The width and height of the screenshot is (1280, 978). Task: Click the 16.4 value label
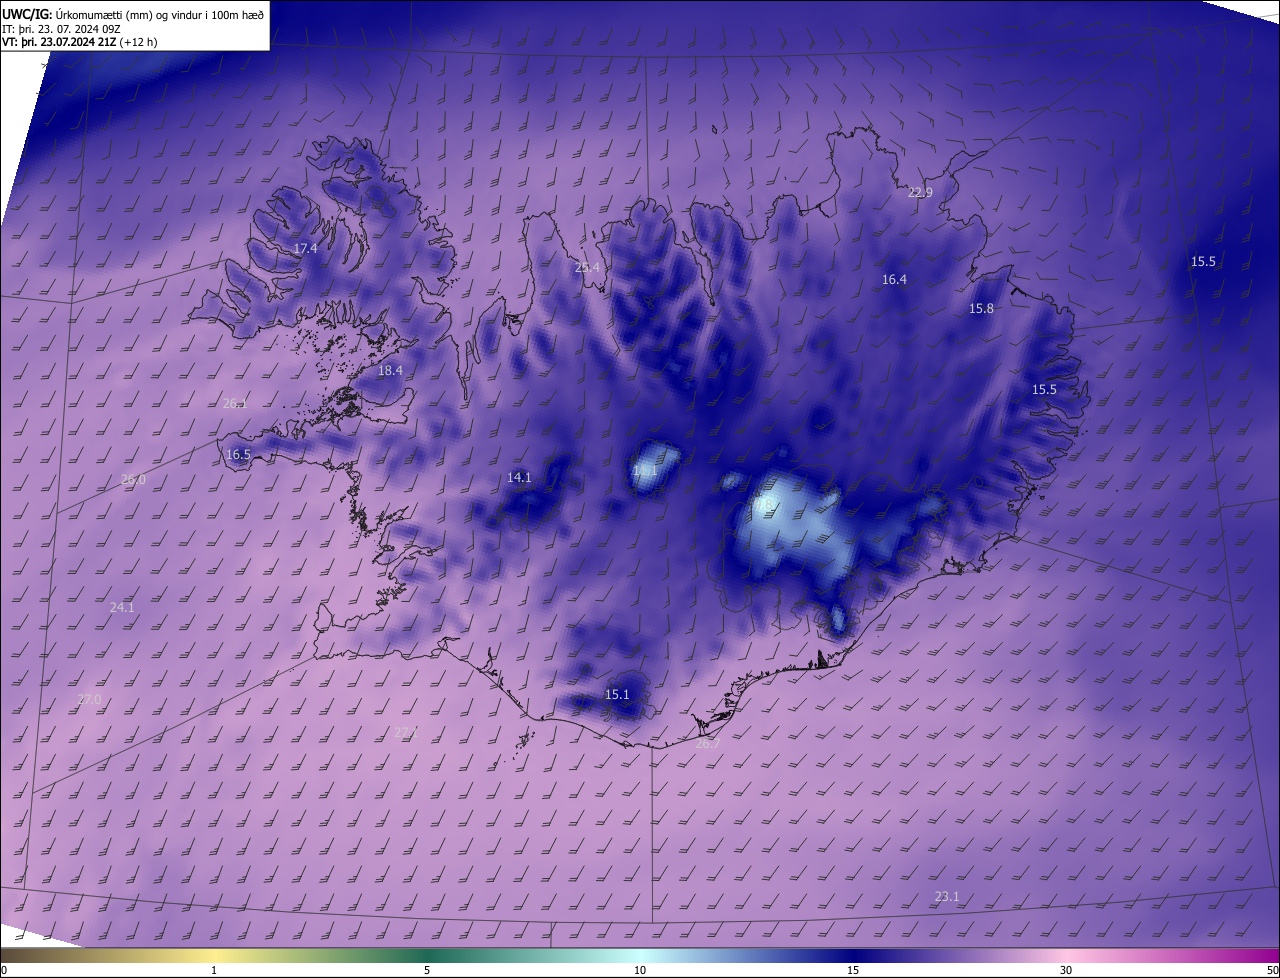(x=894, y=279)
